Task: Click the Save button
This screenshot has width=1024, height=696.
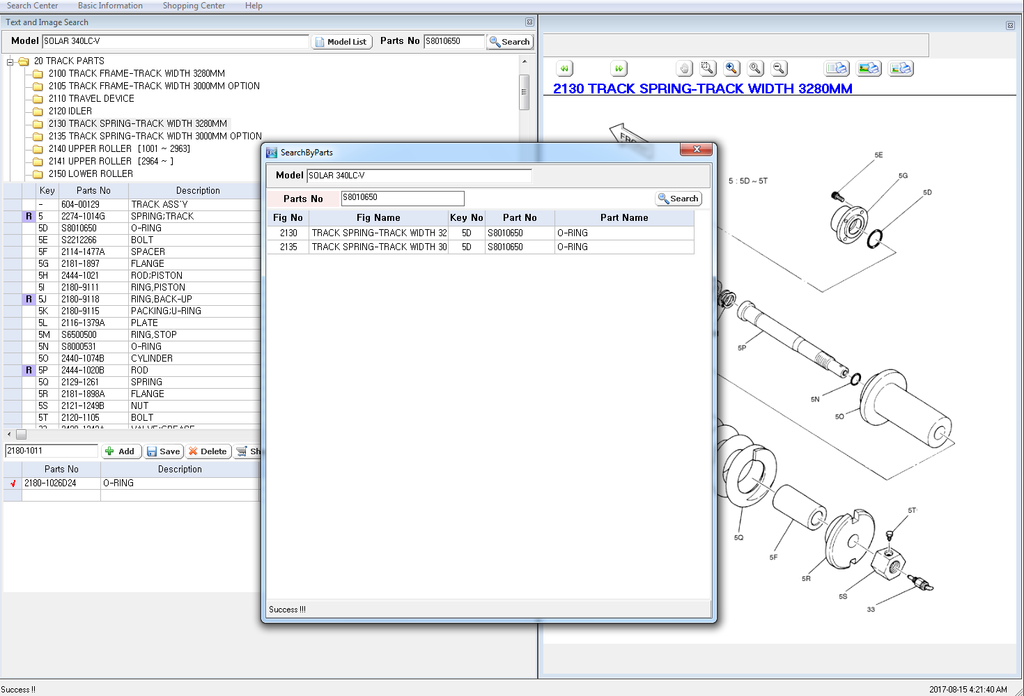Action: [163, 451]
